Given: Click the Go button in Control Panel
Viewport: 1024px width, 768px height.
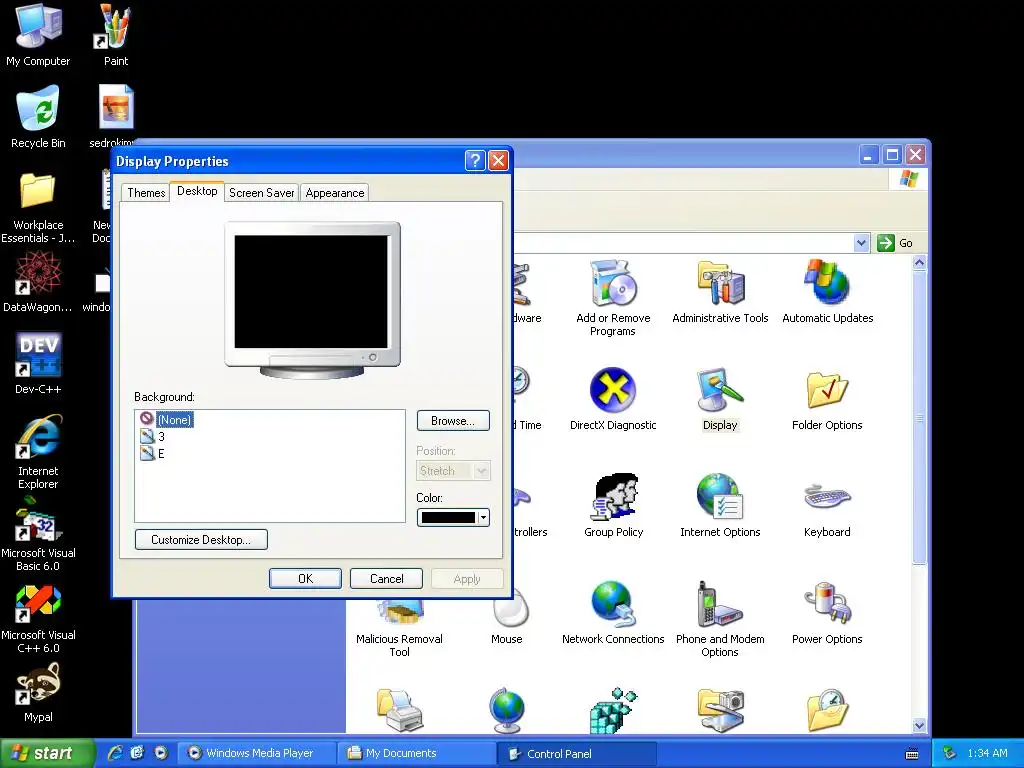Looking at the screenshot, I should 895,243.
